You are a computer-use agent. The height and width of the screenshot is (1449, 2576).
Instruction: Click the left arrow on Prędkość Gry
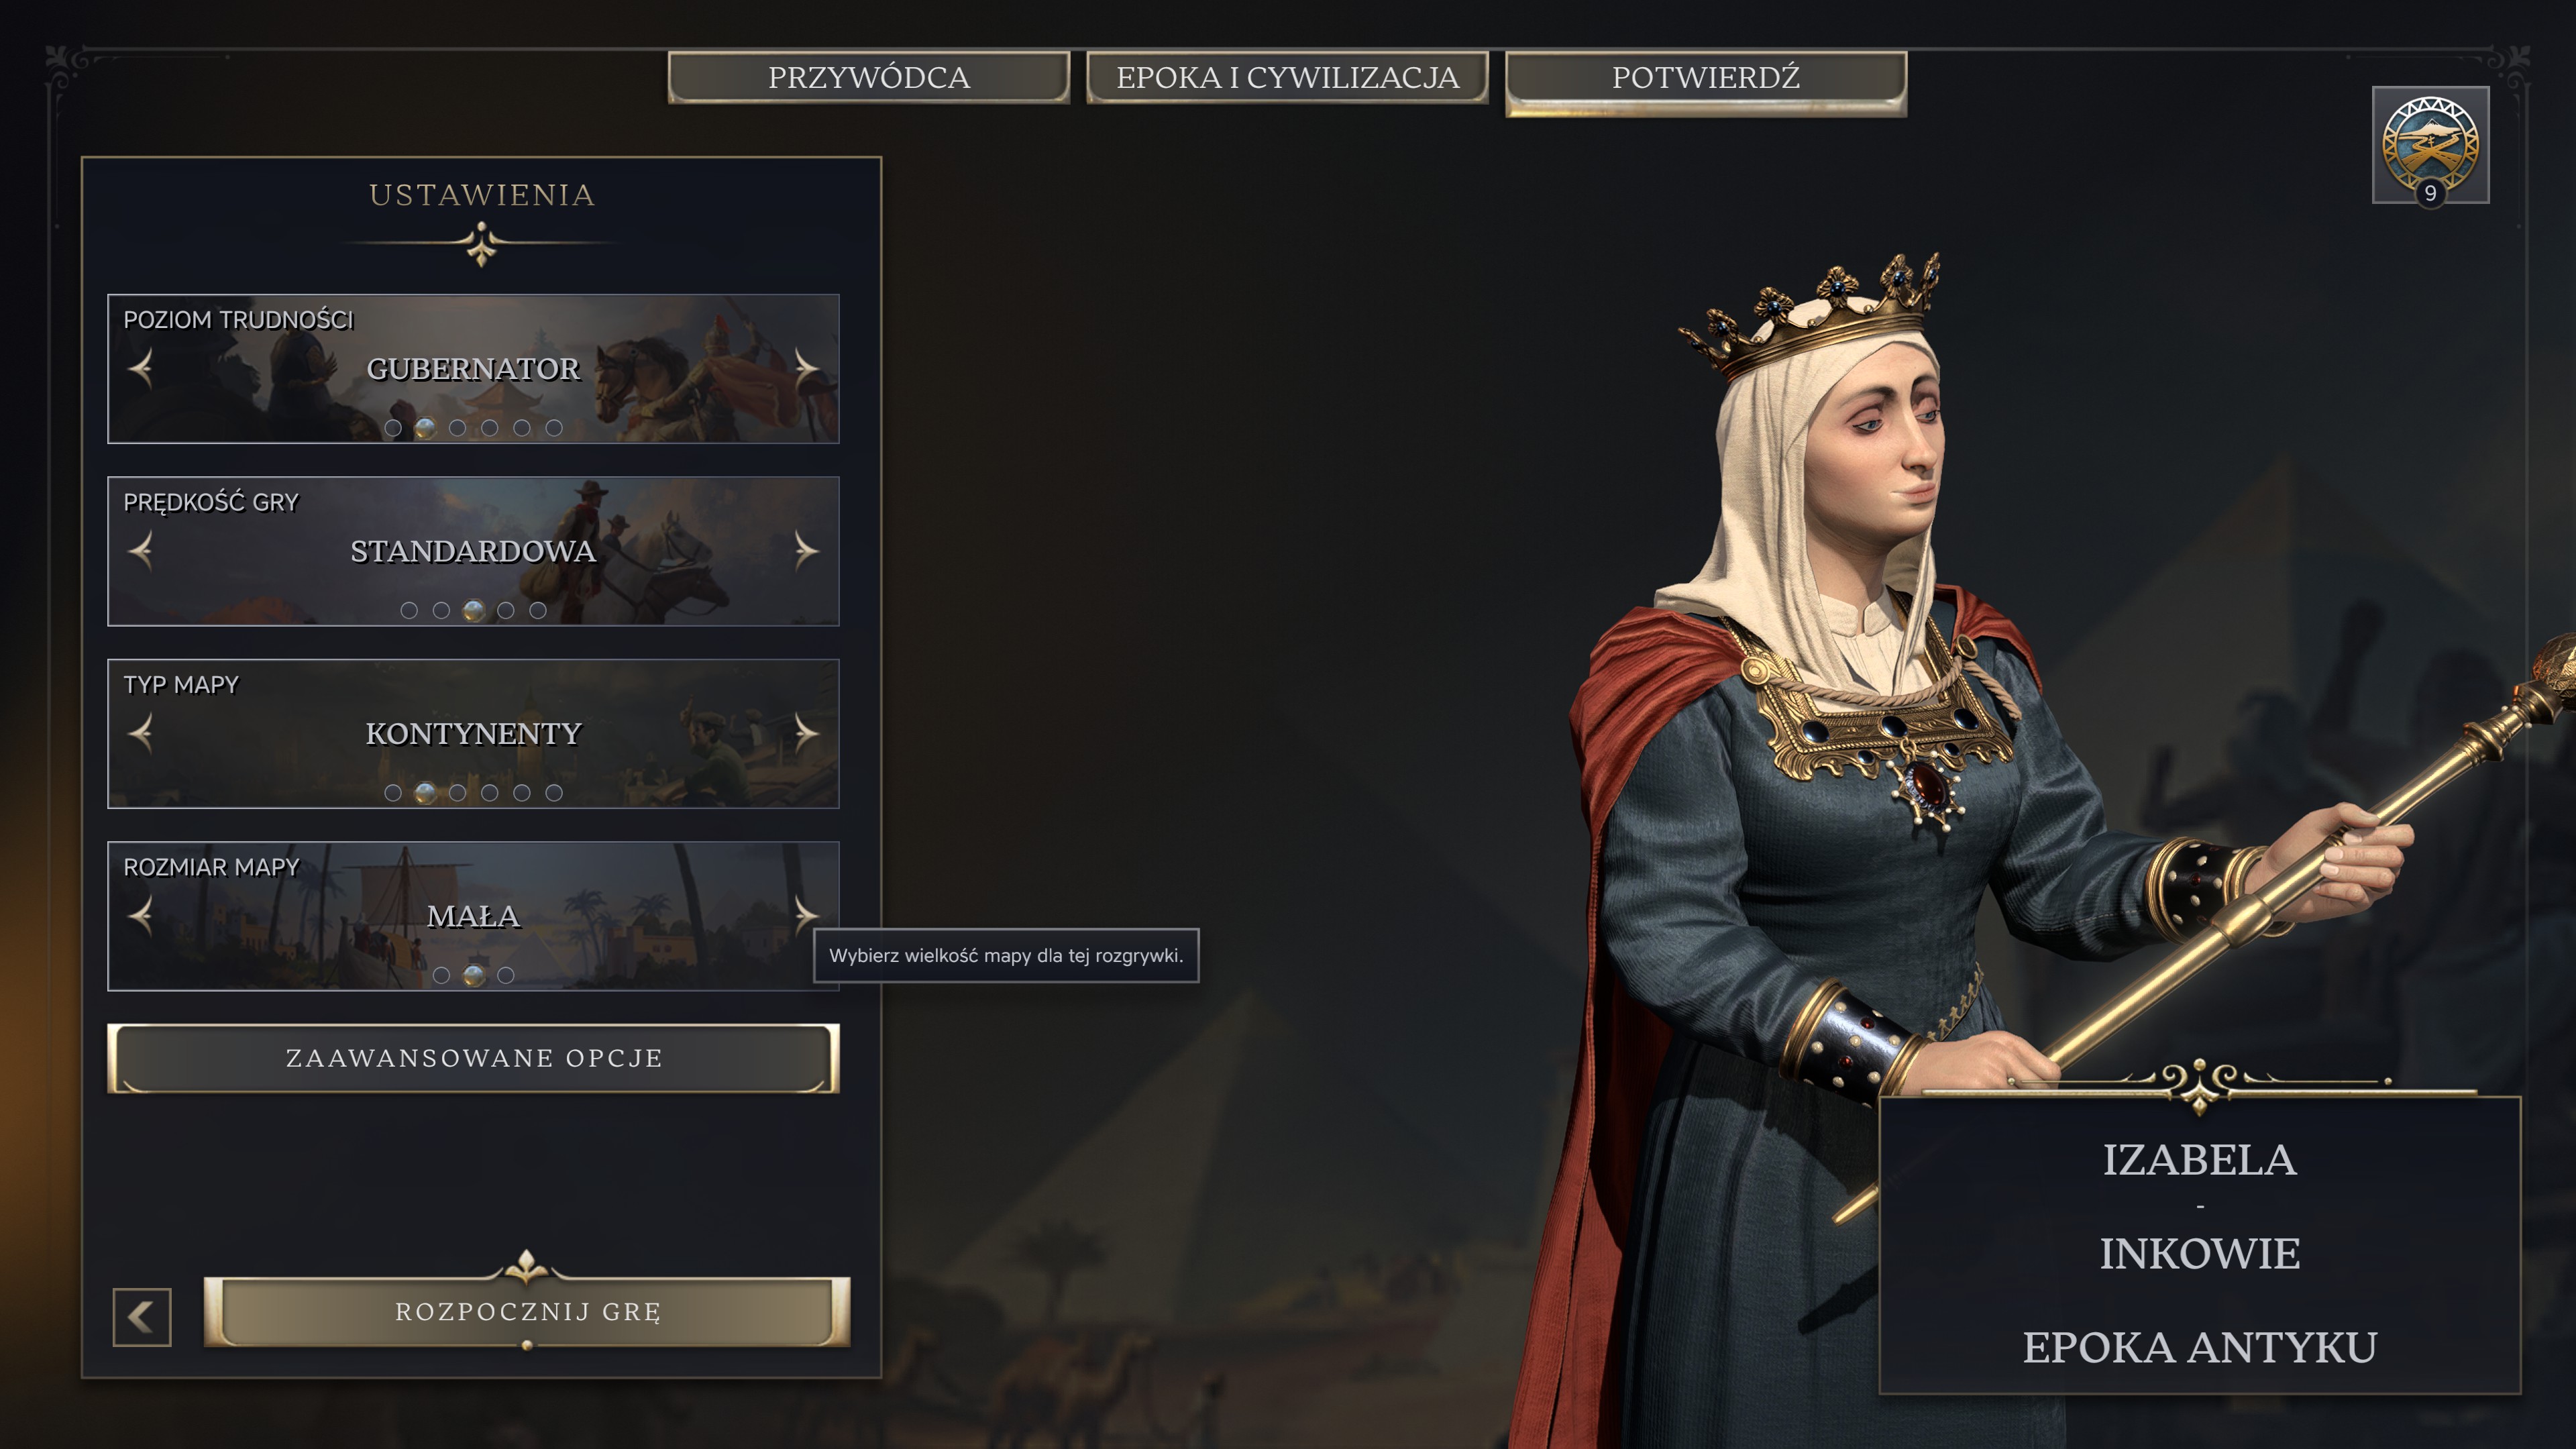pos(141,550)
